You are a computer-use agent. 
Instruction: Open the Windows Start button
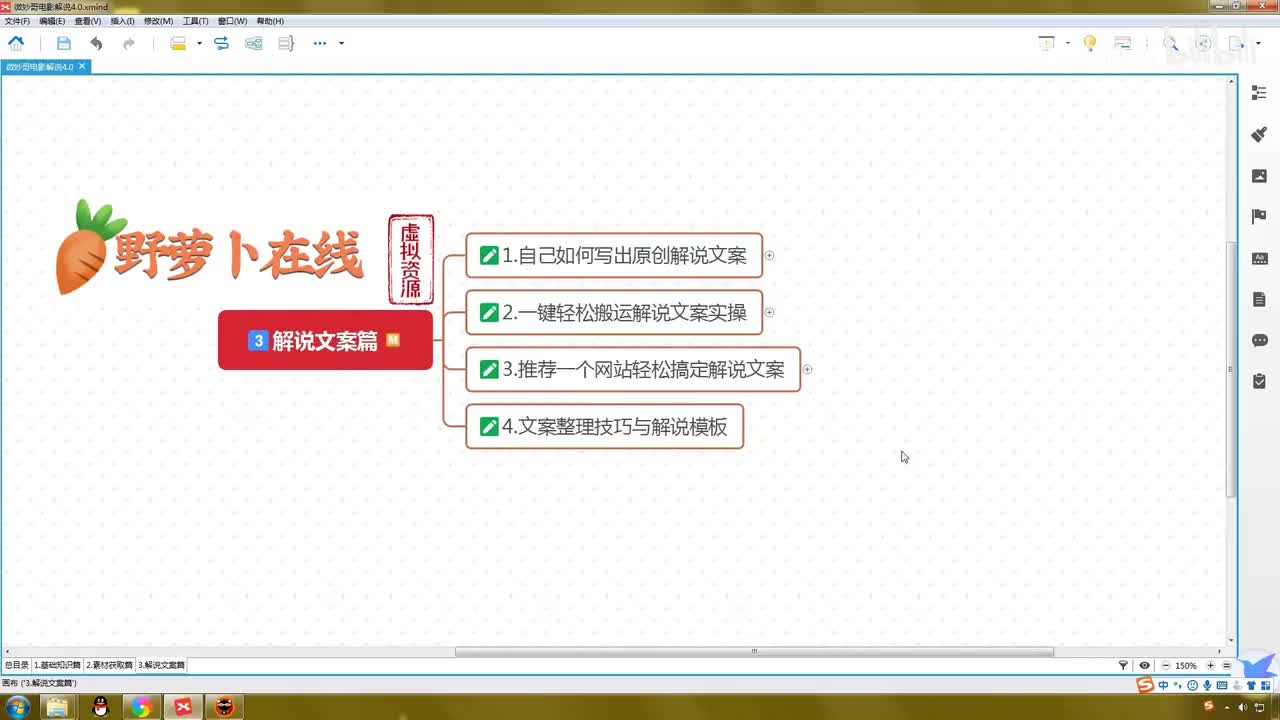17,707
